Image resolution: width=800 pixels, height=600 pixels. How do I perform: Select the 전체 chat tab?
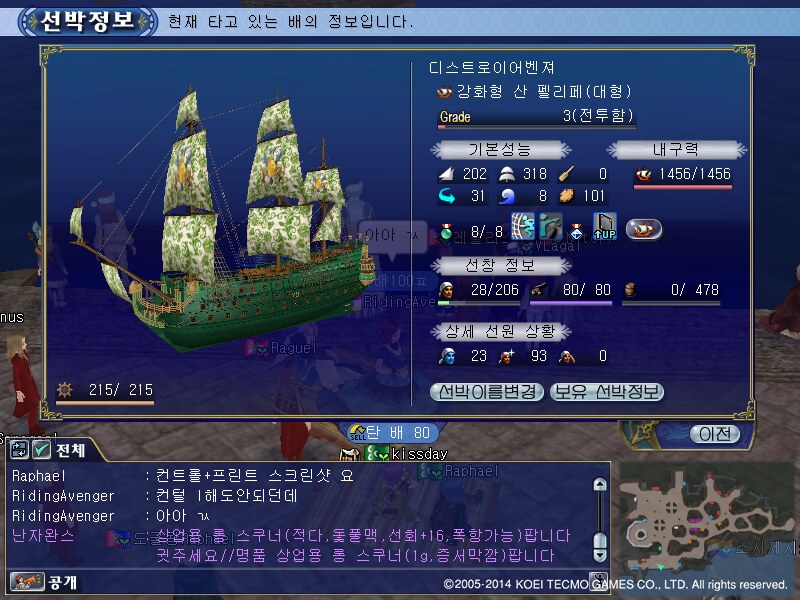71,450
